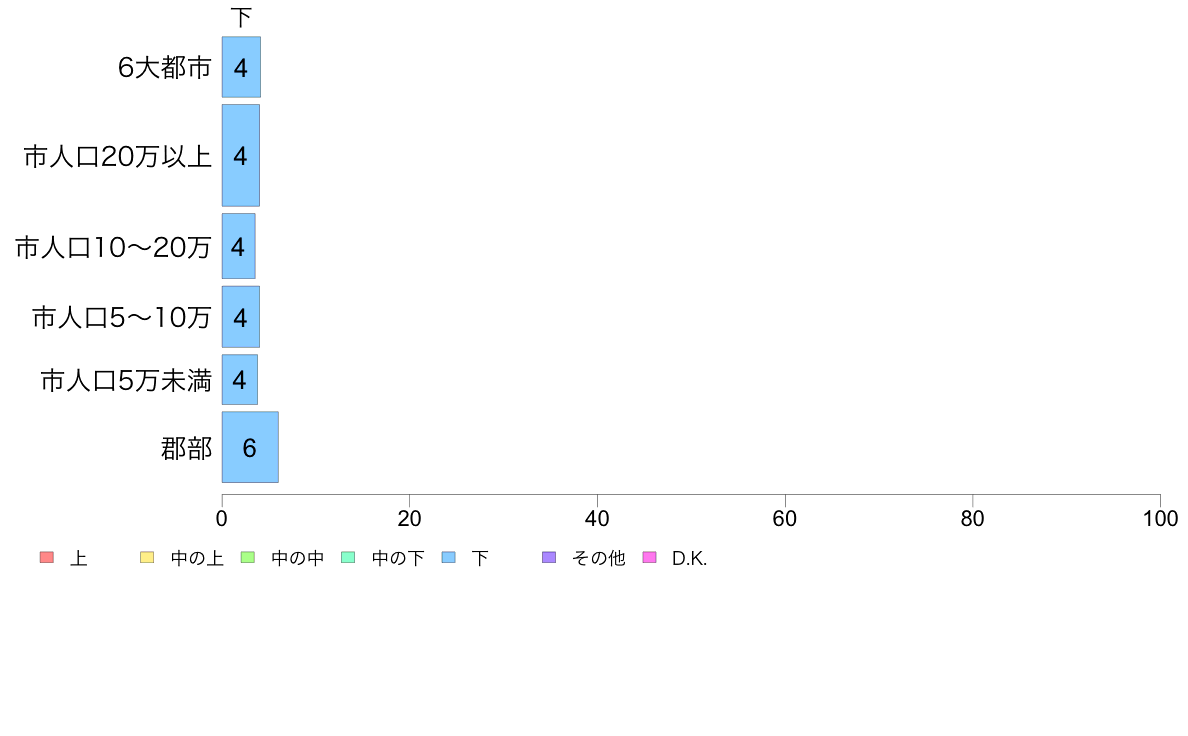This screenshot has height=736, width=1188.
Task: Select the 市人口5〜10万 bar
Action: (x=241, y=317)
